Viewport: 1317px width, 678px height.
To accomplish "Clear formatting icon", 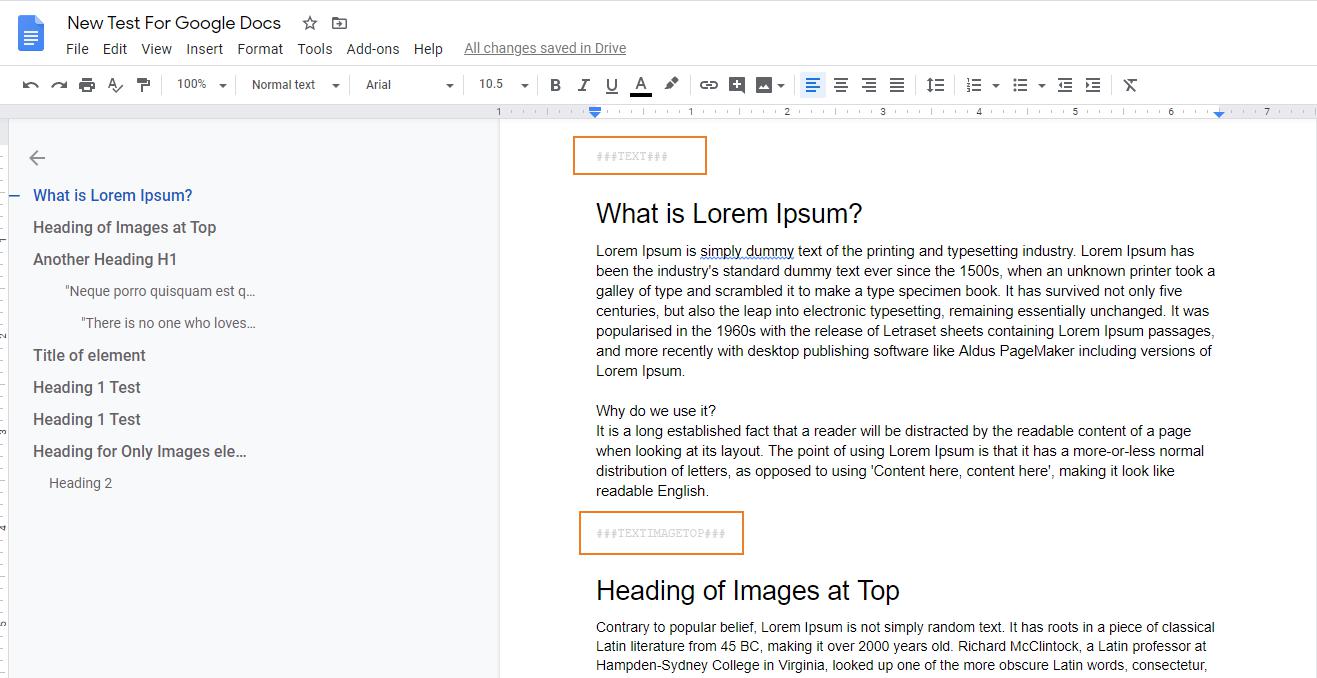I will (1131, 85).
